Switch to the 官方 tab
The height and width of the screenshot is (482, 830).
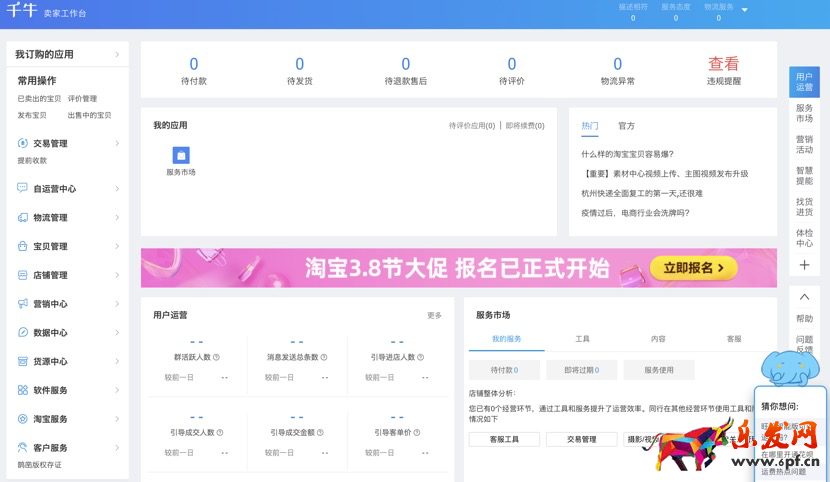tap(626, 126)
